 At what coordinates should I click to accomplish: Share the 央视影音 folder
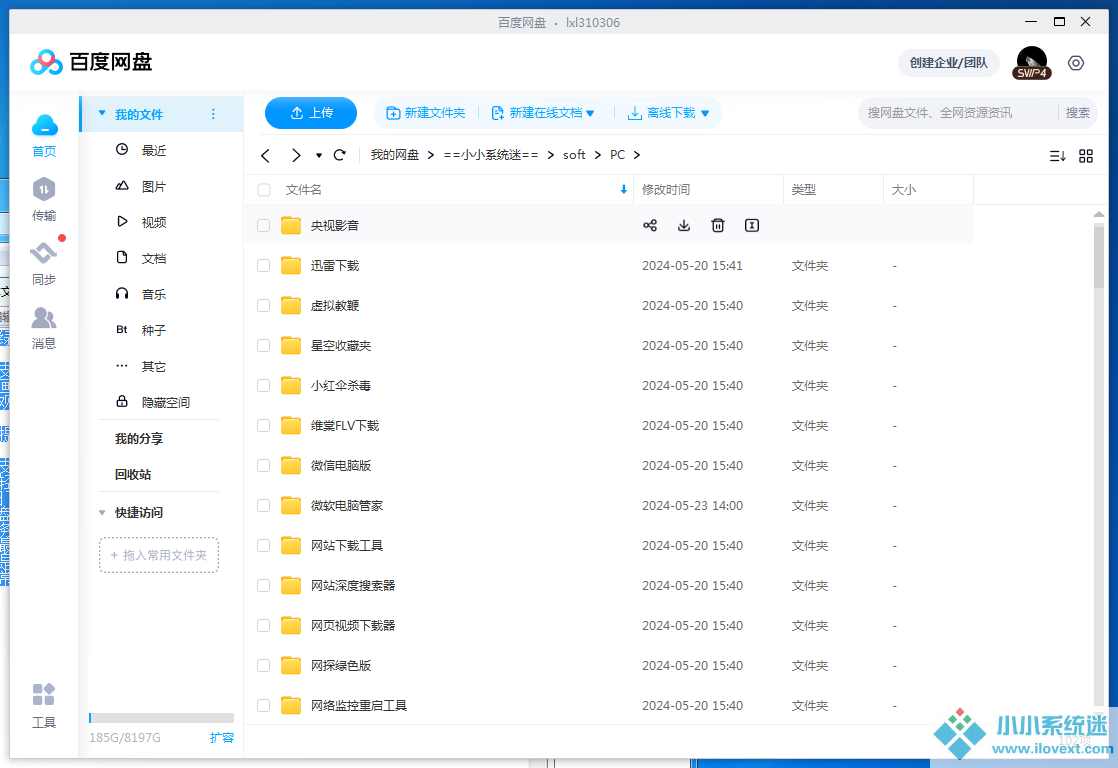click(x=650, y=225)
